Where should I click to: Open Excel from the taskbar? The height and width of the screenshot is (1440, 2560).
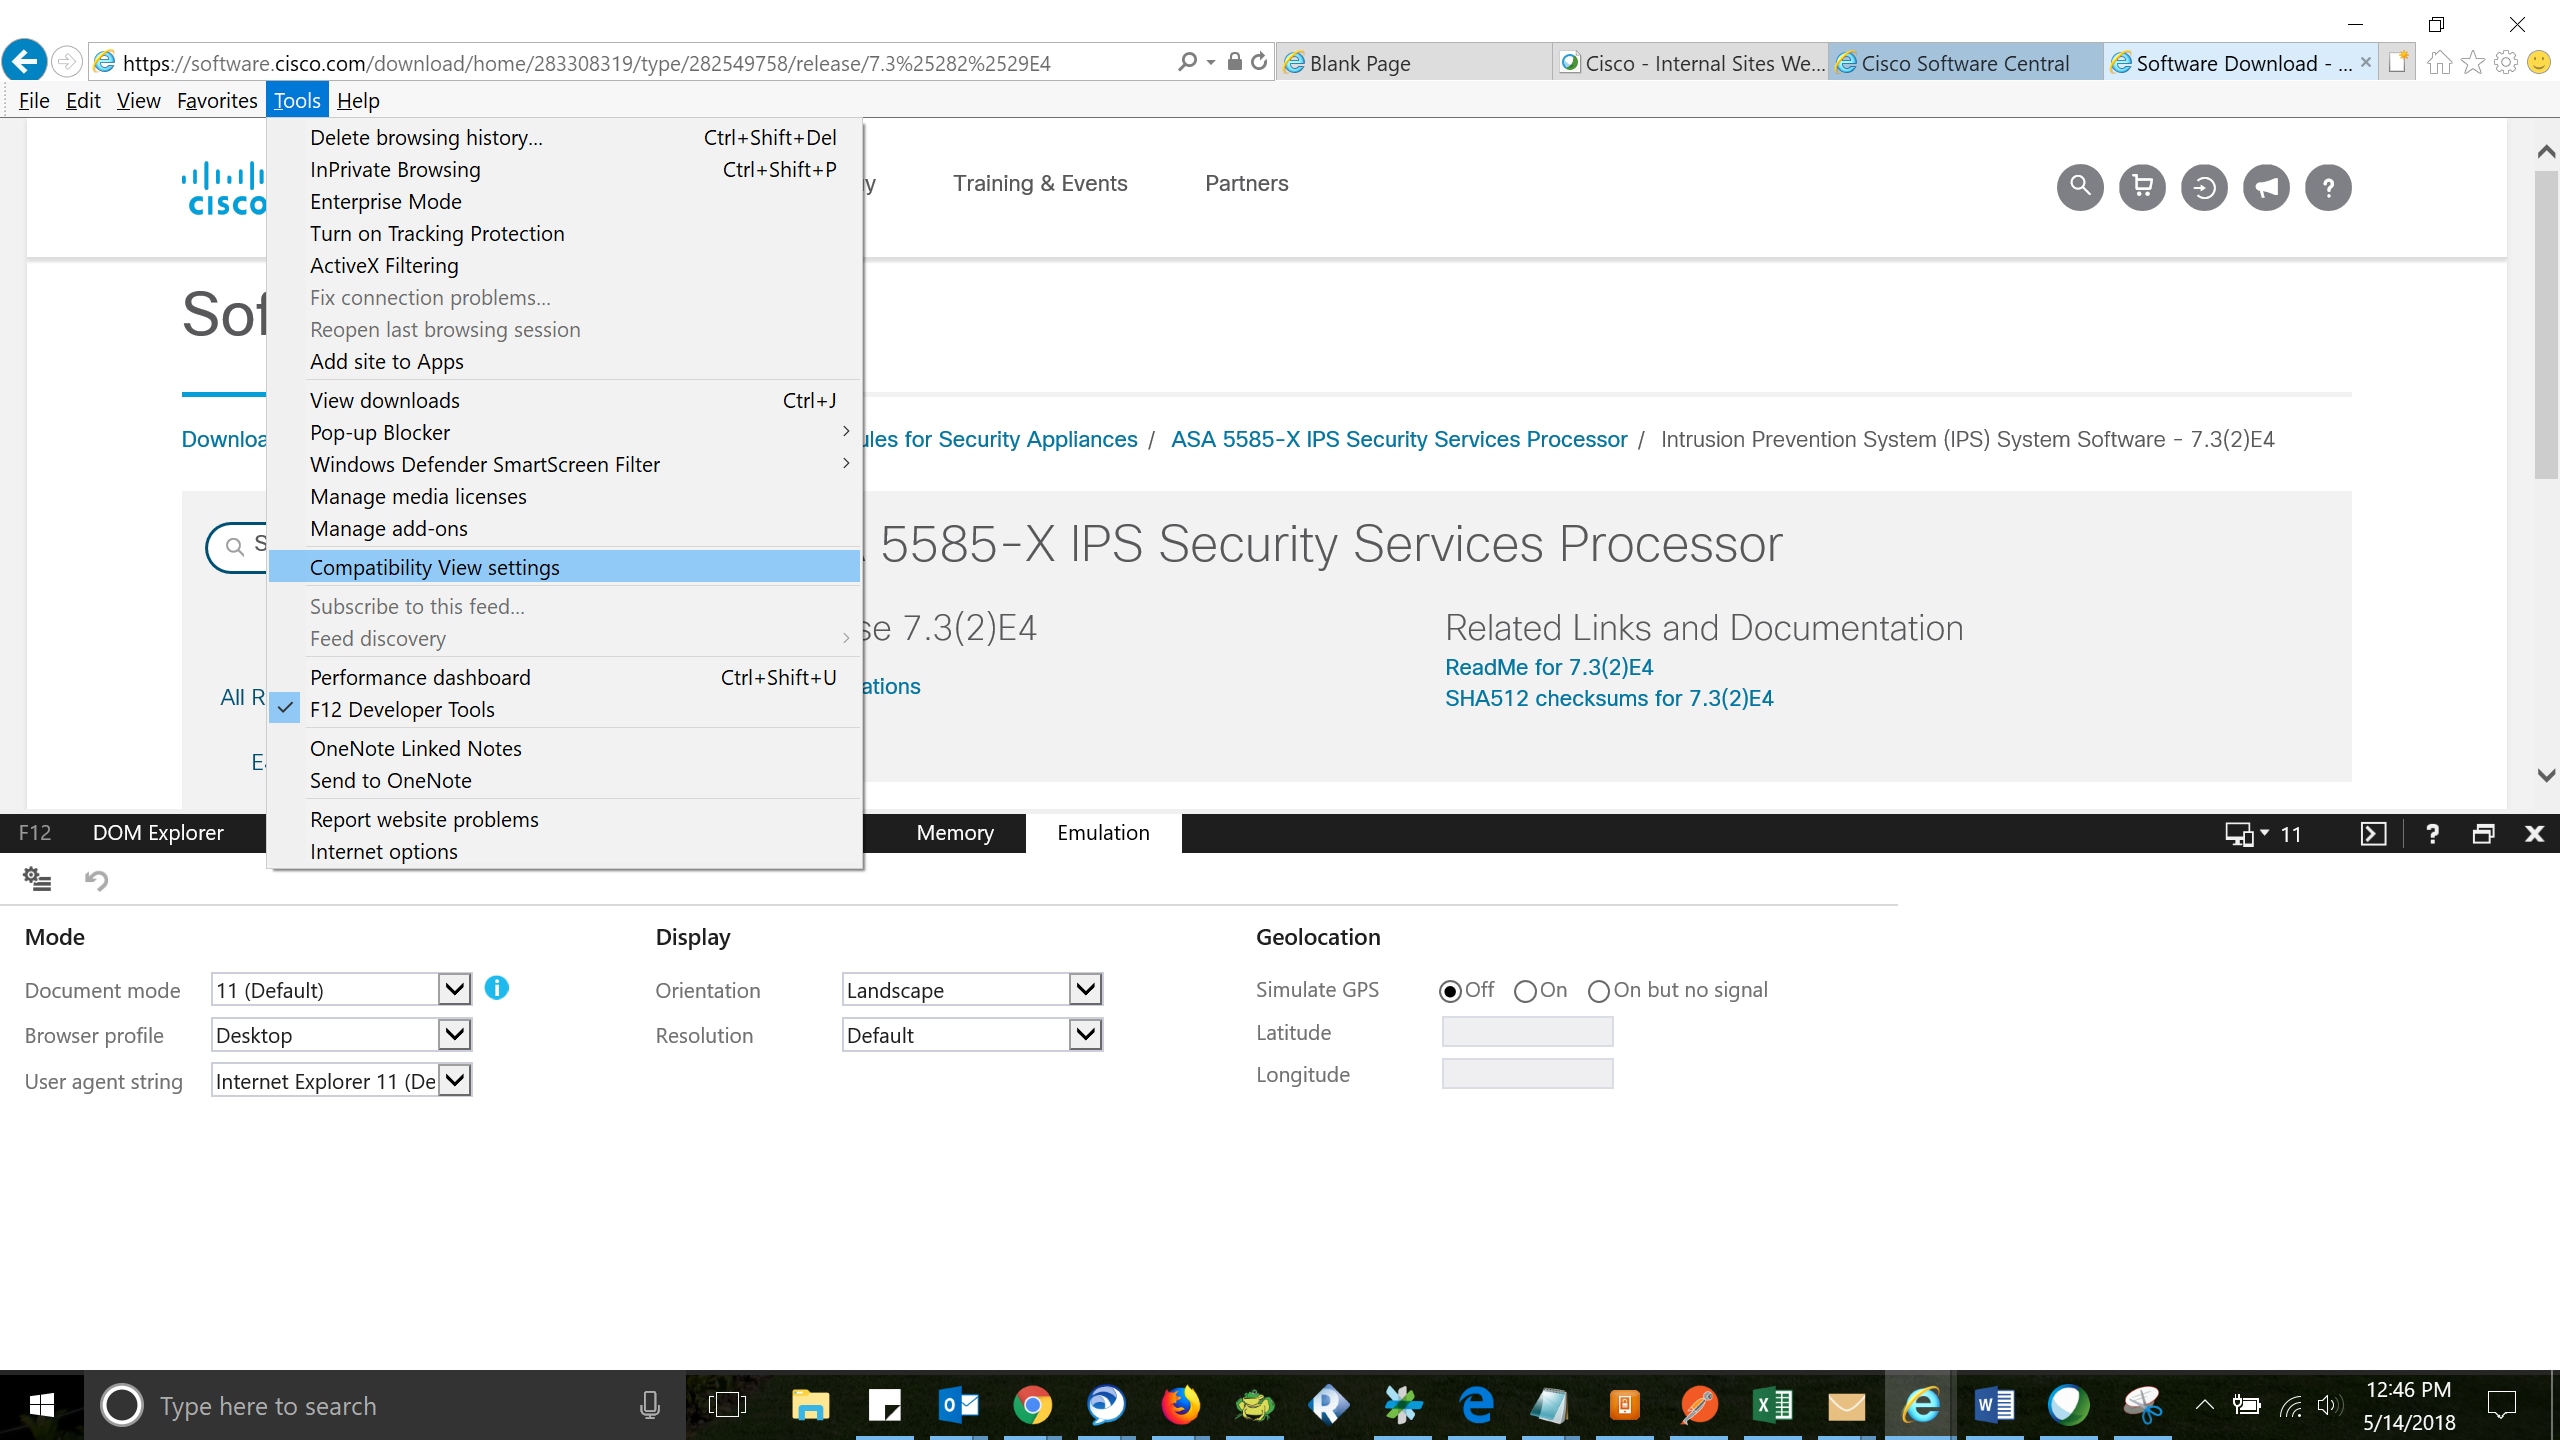(x=1772, y=1405)
